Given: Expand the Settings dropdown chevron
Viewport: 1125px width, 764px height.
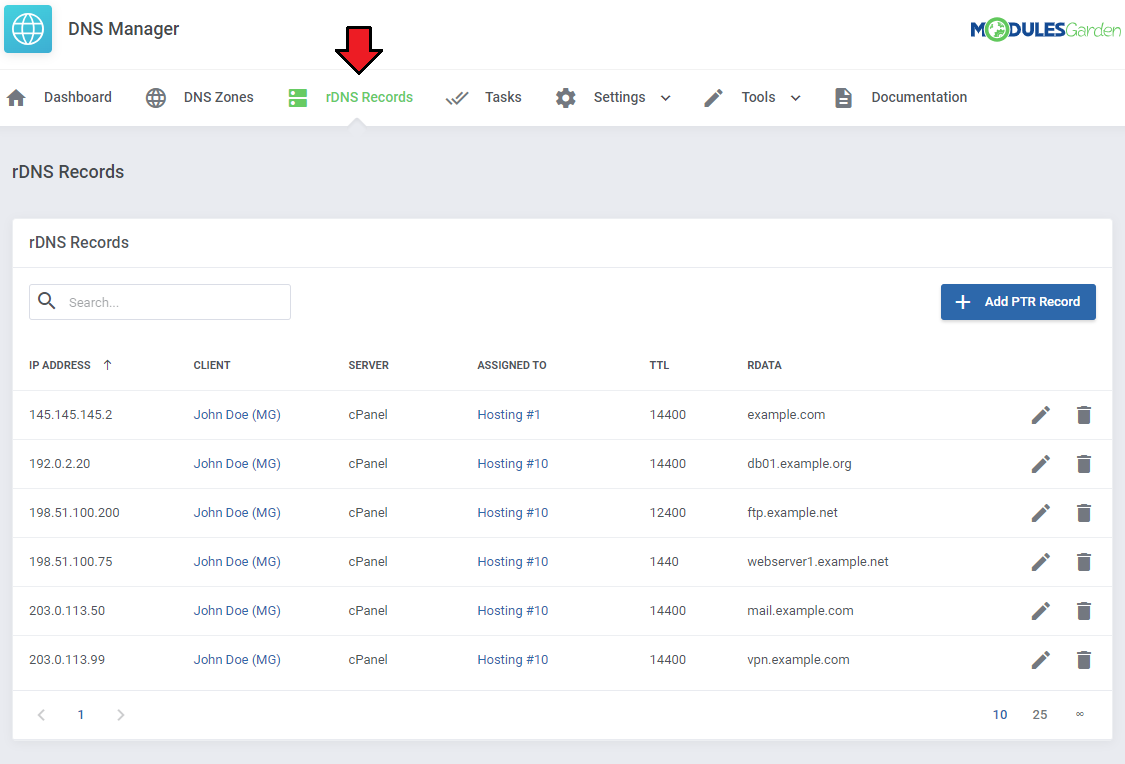Looking at the screenshot, I should point(666,98).
